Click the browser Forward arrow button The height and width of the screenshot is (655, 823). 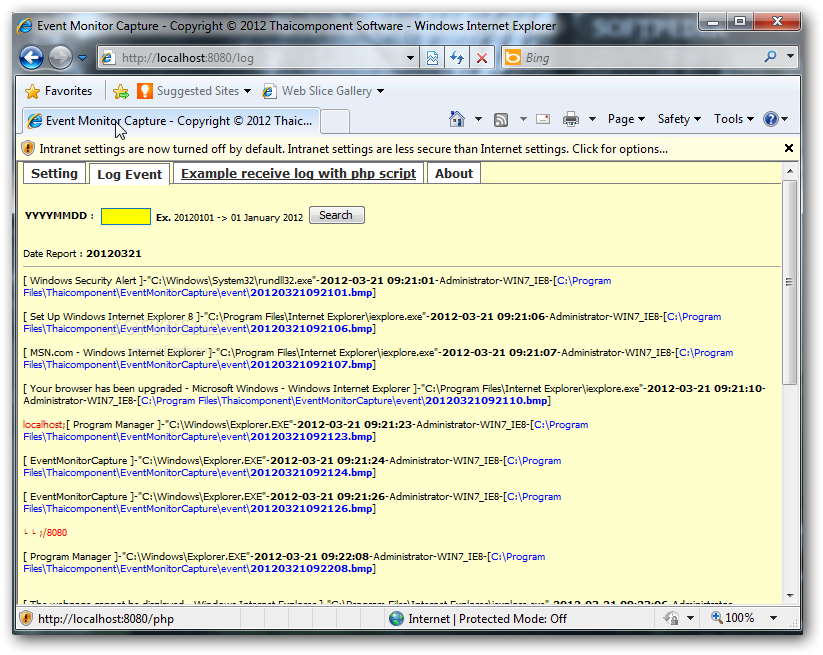(60, 57)
